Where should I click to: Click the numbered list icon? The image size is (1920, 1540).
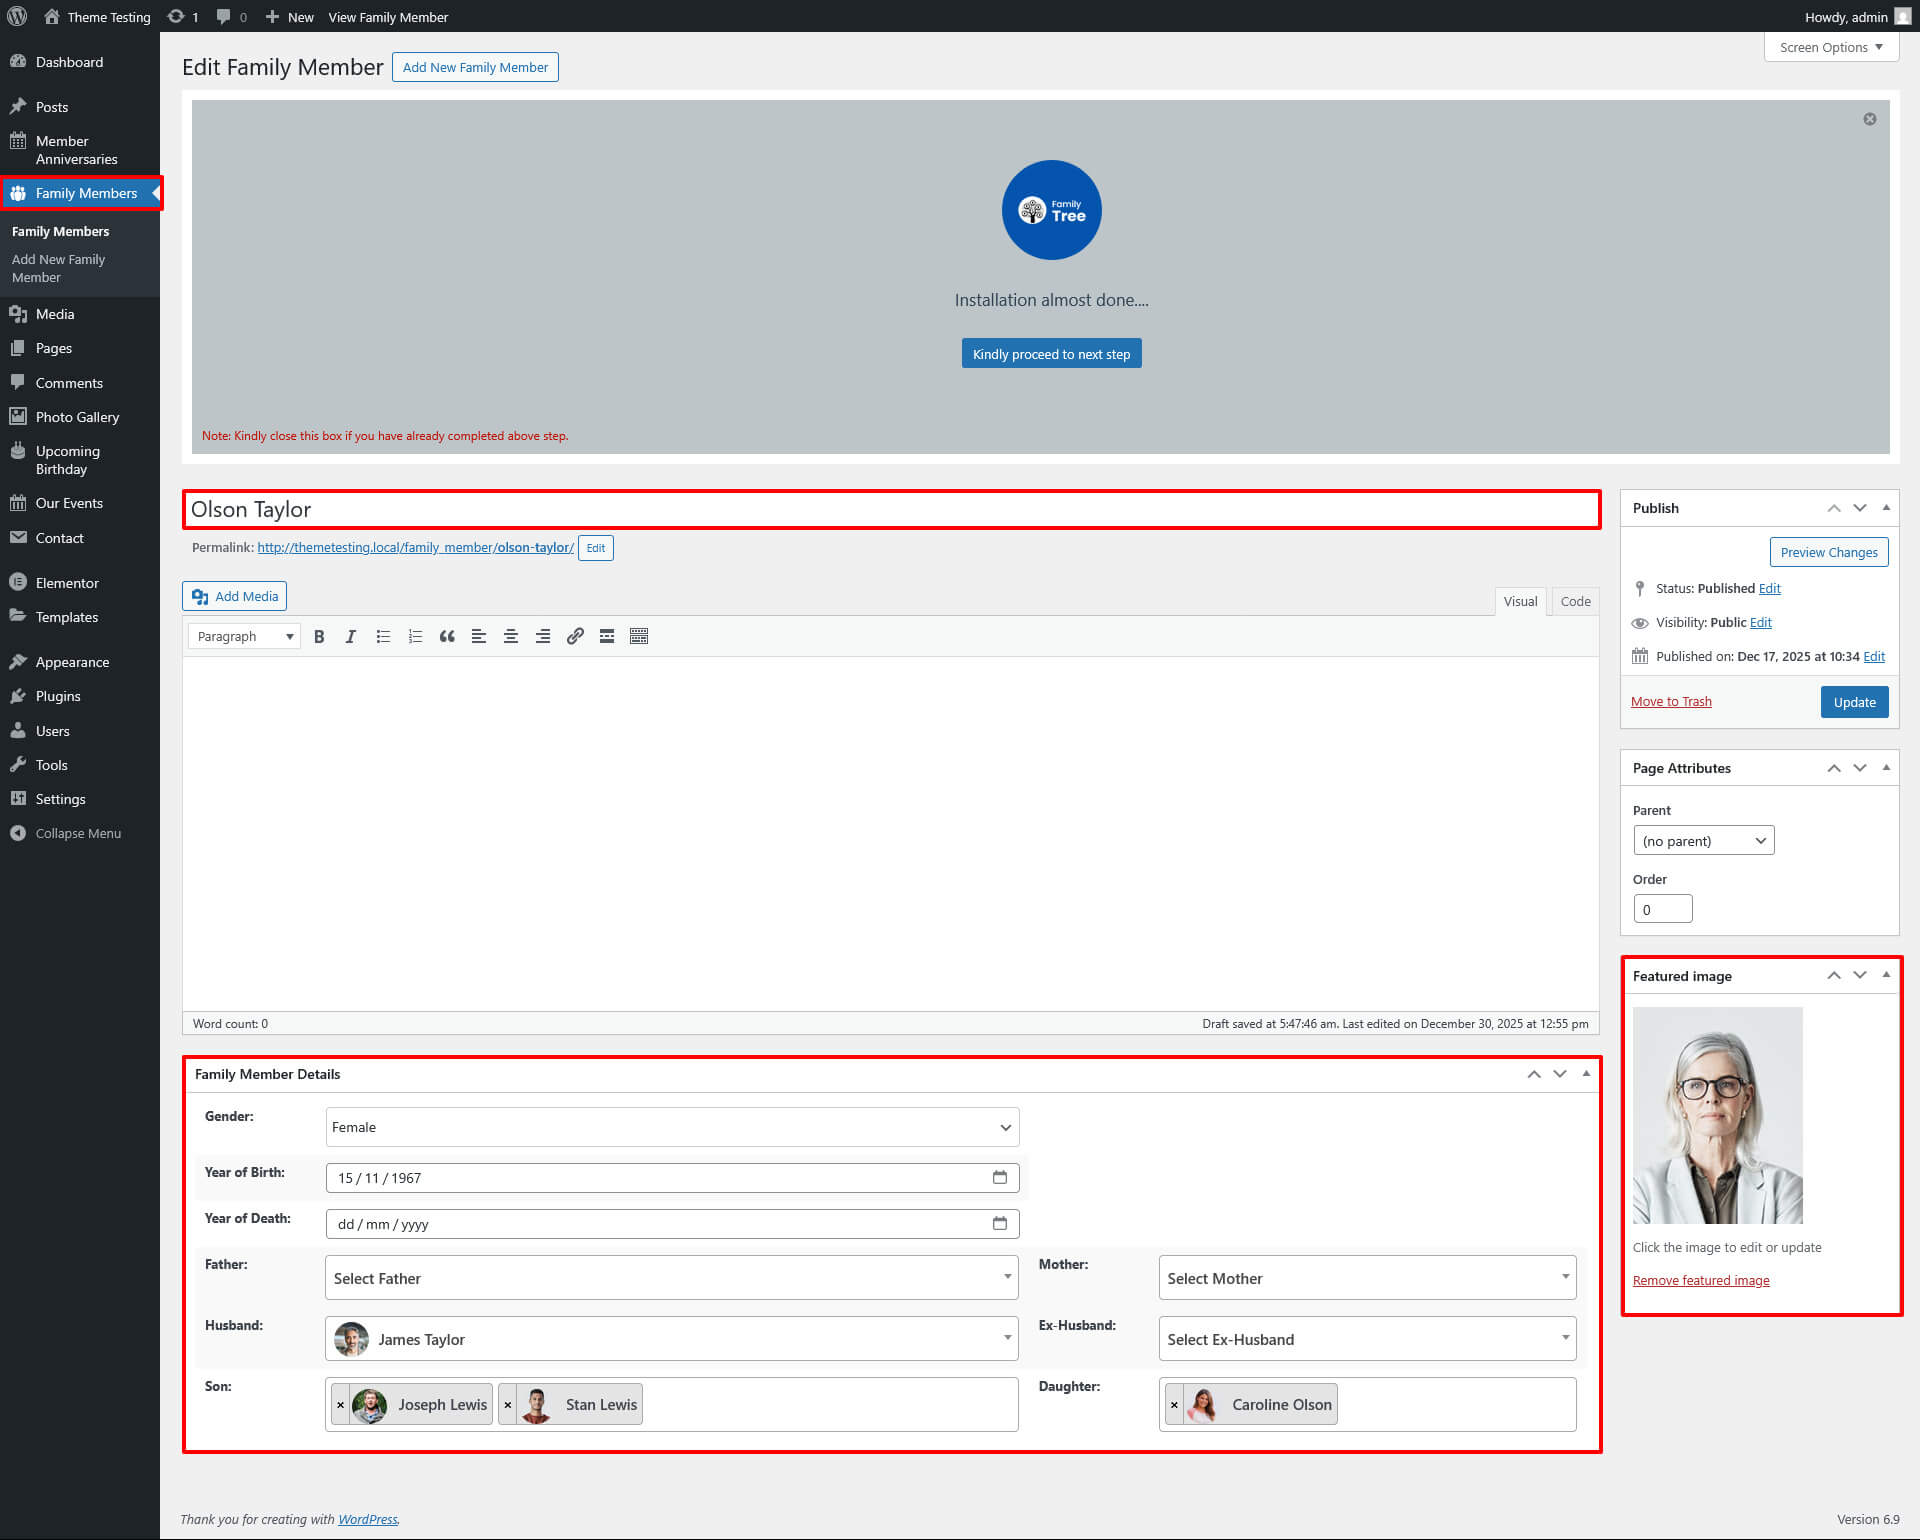(x=415, y=636)
